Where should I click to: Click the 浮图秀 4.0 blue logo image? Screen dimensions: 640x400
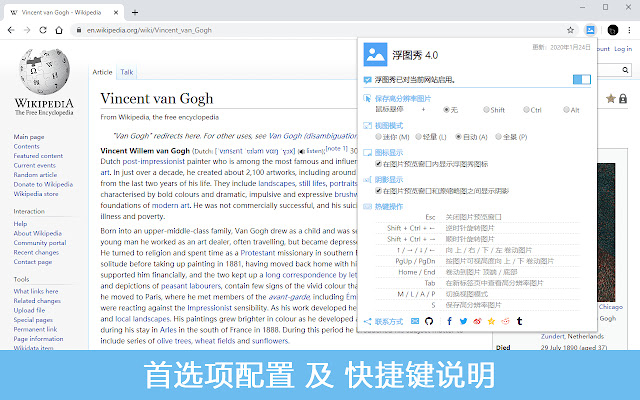[375, 54]
